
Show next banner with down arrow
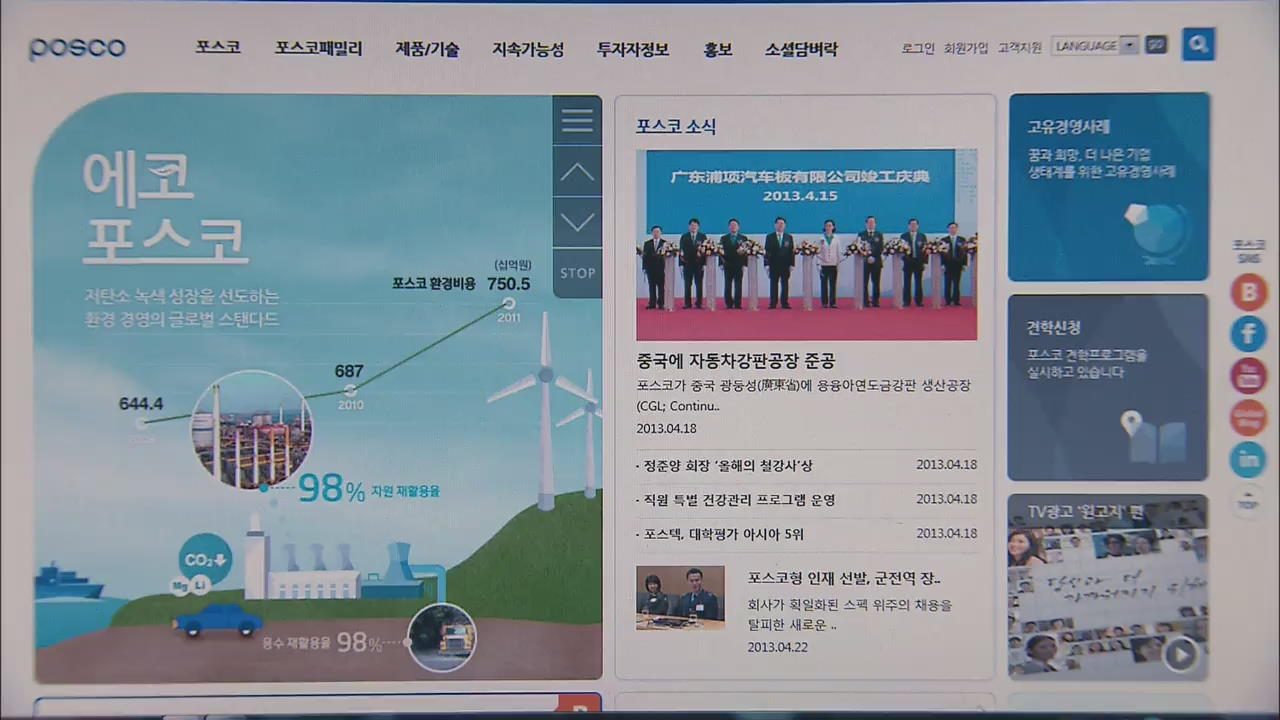tap(577, 222)
